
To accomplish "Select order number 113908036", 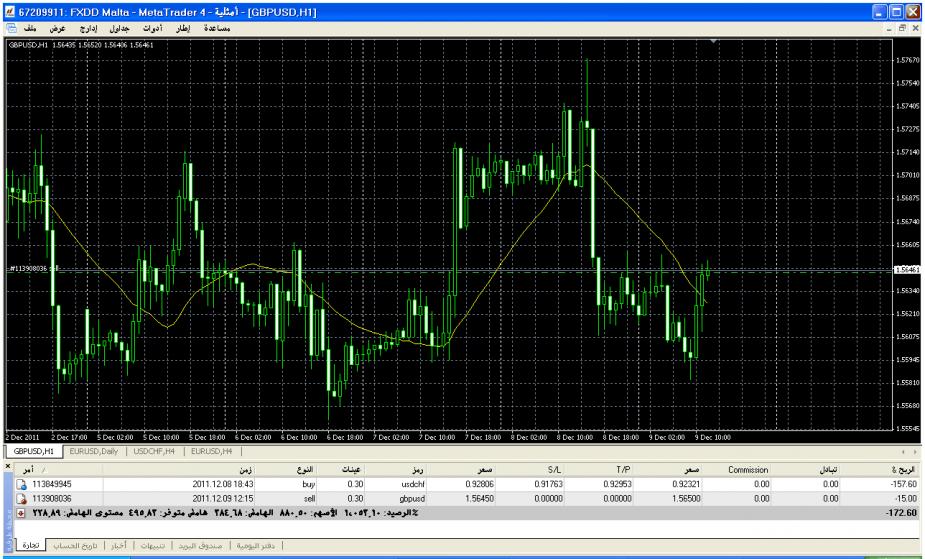I will click(x=52, y=499).
